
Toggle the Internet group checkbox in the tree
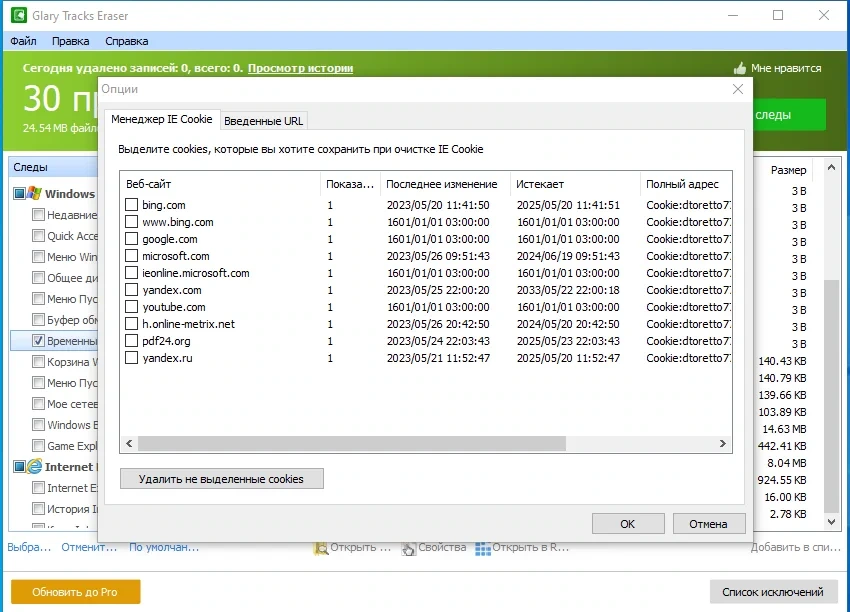click(20, 466)
